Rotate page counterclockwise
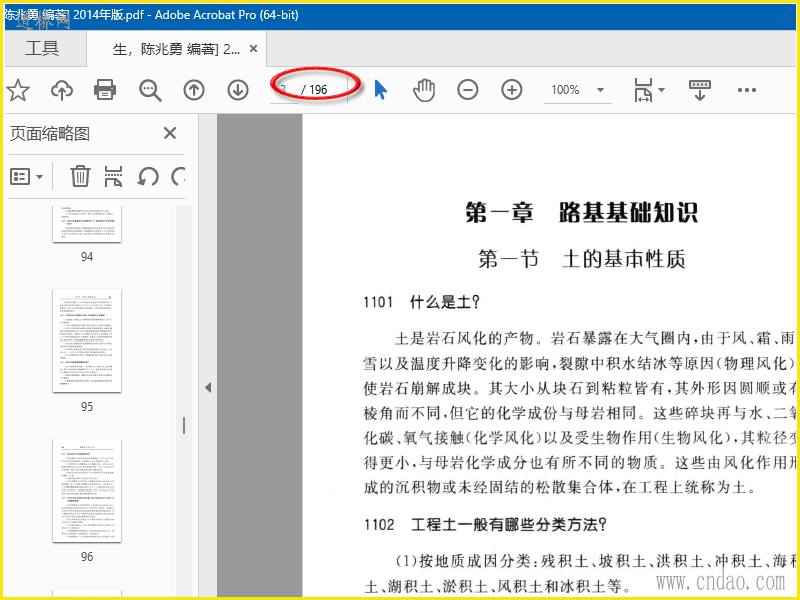This screenshot has height=600, width=800. 148,177
